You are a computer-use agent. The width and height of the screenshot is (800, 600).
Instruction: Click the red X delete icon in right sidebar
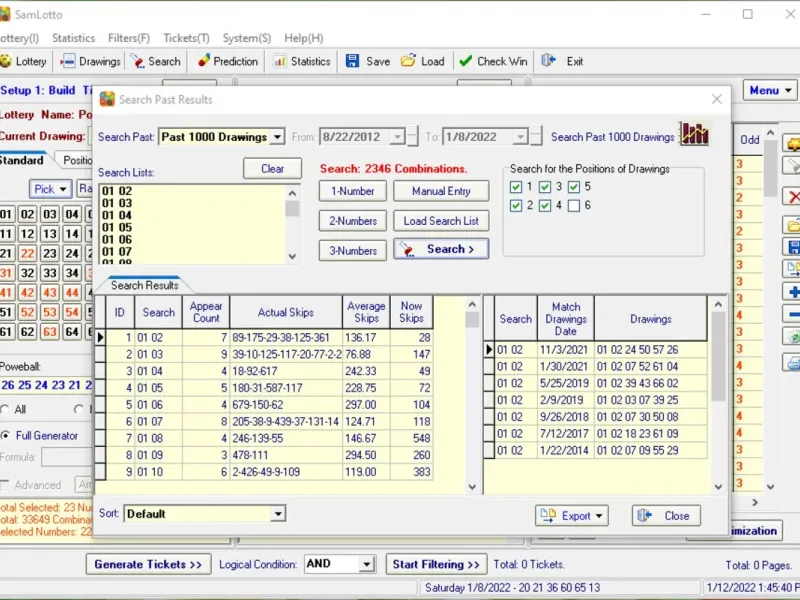794,197
